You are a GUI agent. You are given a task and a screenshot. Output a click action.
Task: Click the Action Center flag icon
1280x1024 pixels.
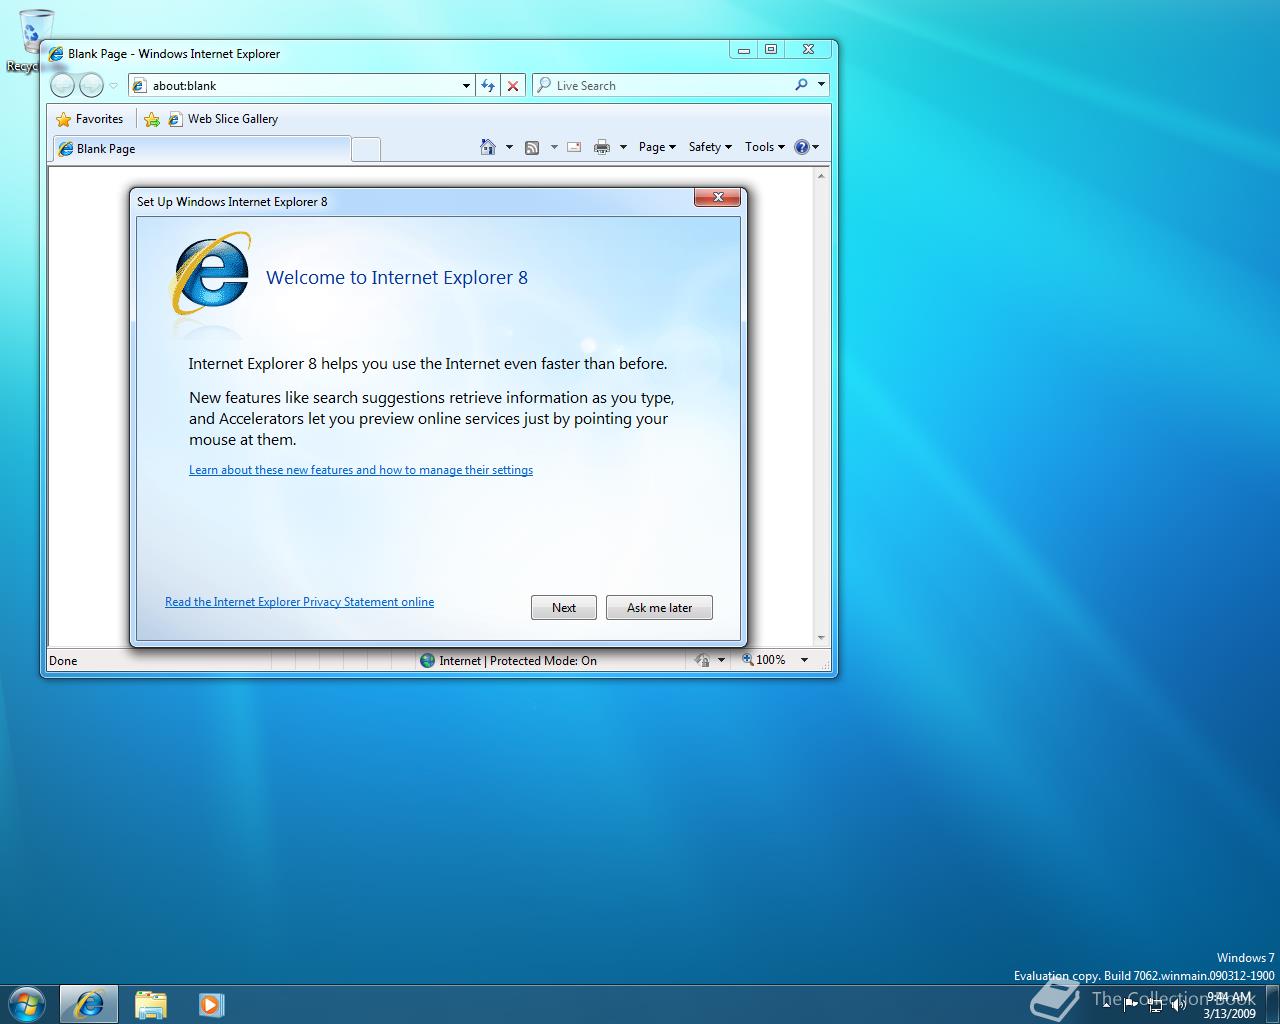(x=1130, y=1004)
